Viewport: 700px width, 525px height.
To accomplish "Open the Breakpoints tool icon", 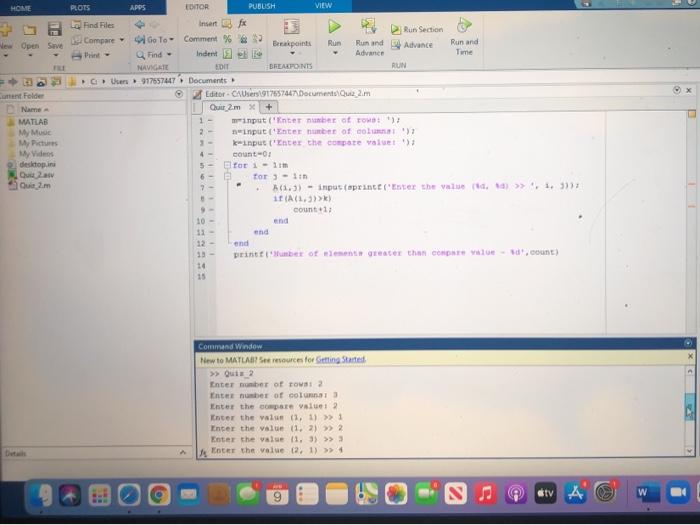I will pyautogui.click(x=292, y=27).
